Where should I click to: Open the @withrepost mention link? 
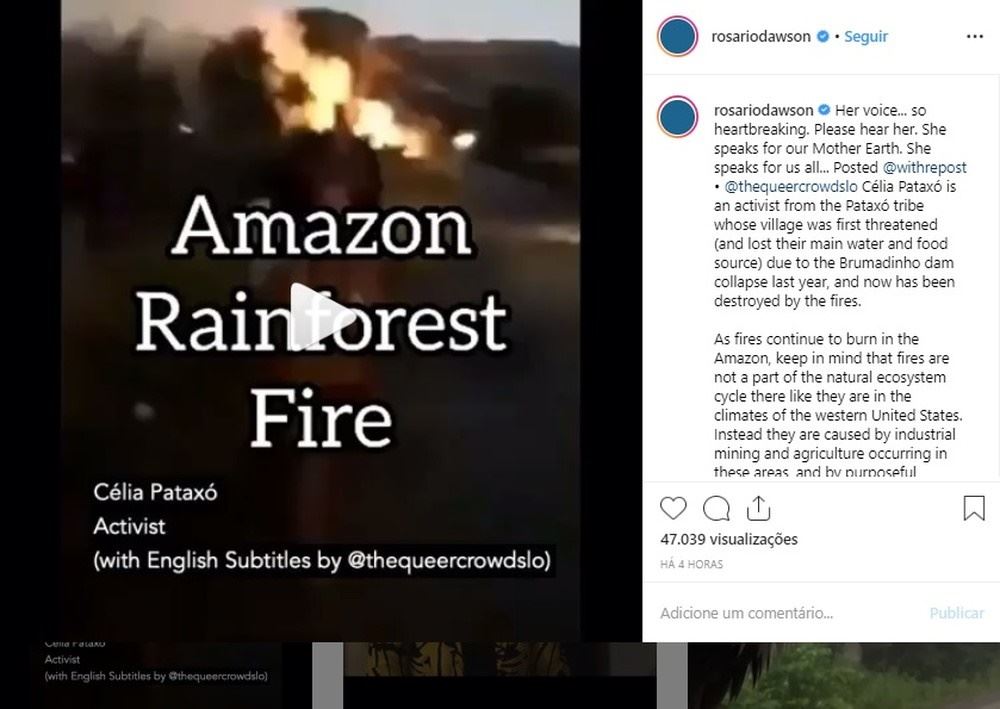click(924, 168)
